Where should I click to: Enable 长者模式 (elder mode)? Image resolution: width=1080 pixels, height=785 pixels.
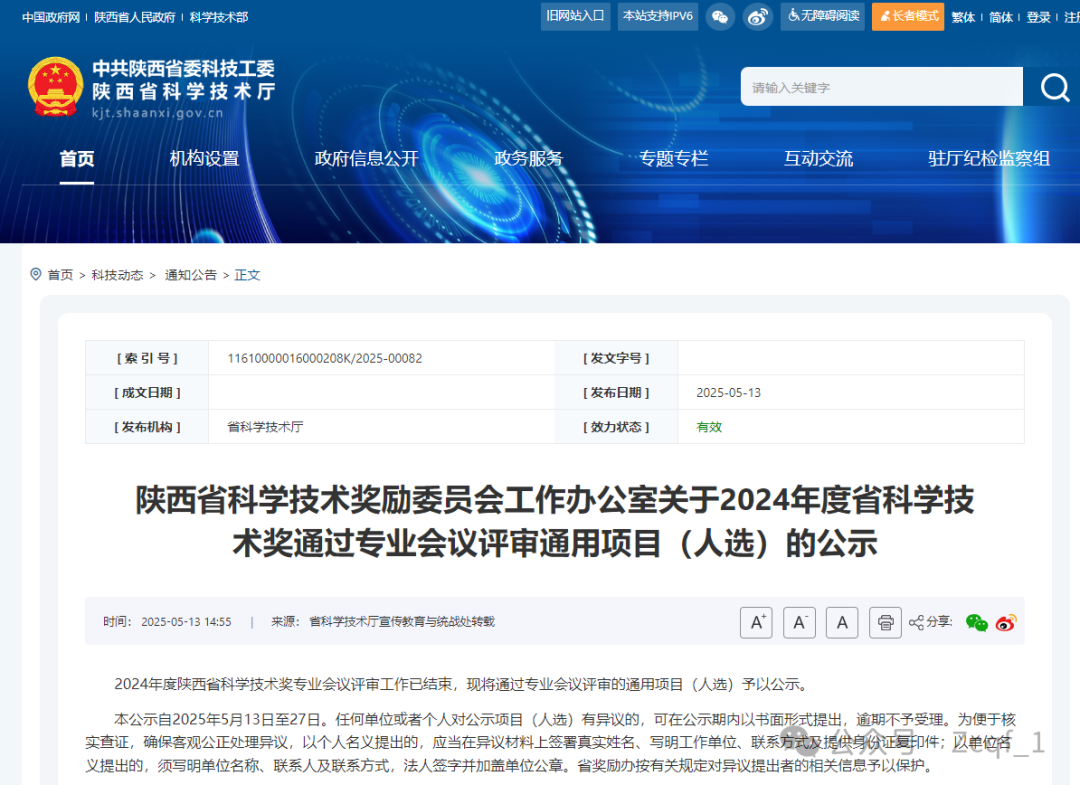(x=907, y=16)
